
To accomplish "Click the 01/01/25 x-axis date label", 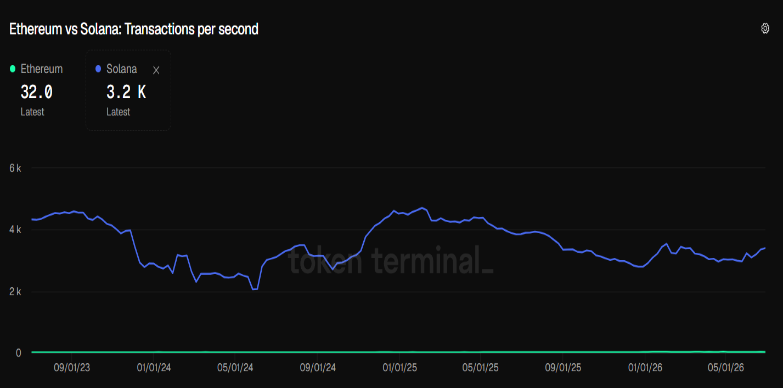I will 399,368.
